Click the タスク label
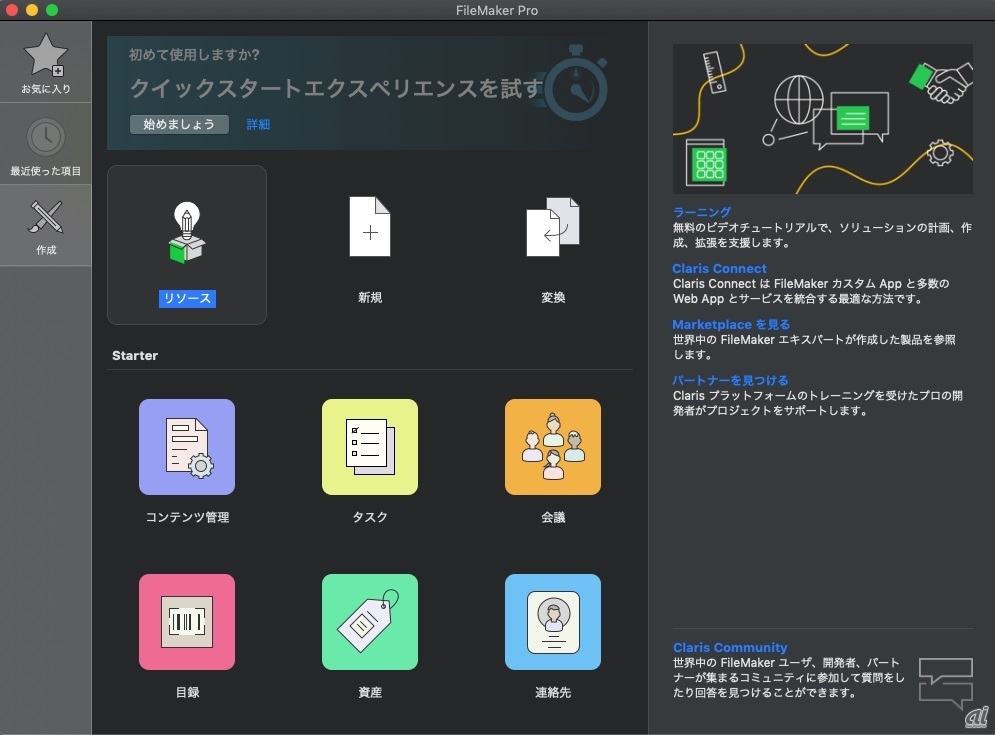The image size is (995, 735). pos(370,517)
